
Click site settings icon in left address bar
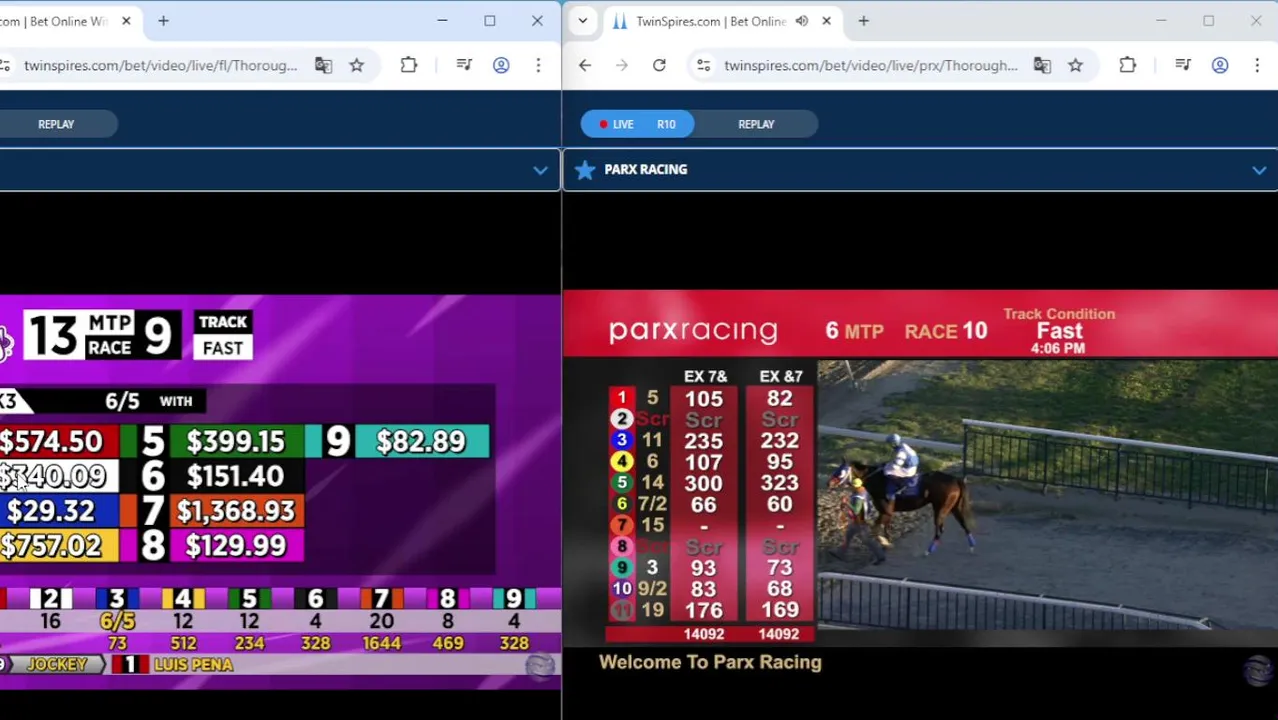pos(5,65)
